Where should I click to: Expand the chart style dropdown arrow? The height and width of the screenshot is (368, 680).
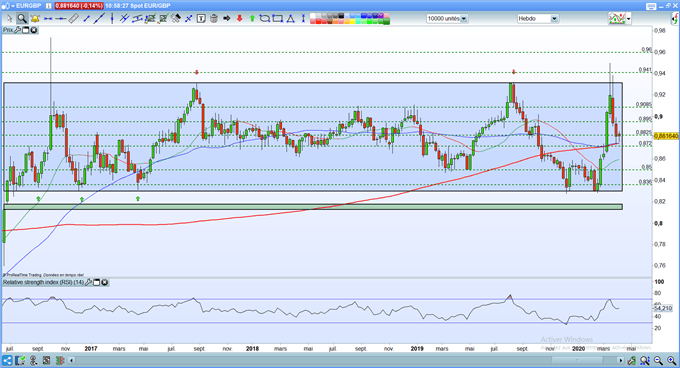pos(628,19)
